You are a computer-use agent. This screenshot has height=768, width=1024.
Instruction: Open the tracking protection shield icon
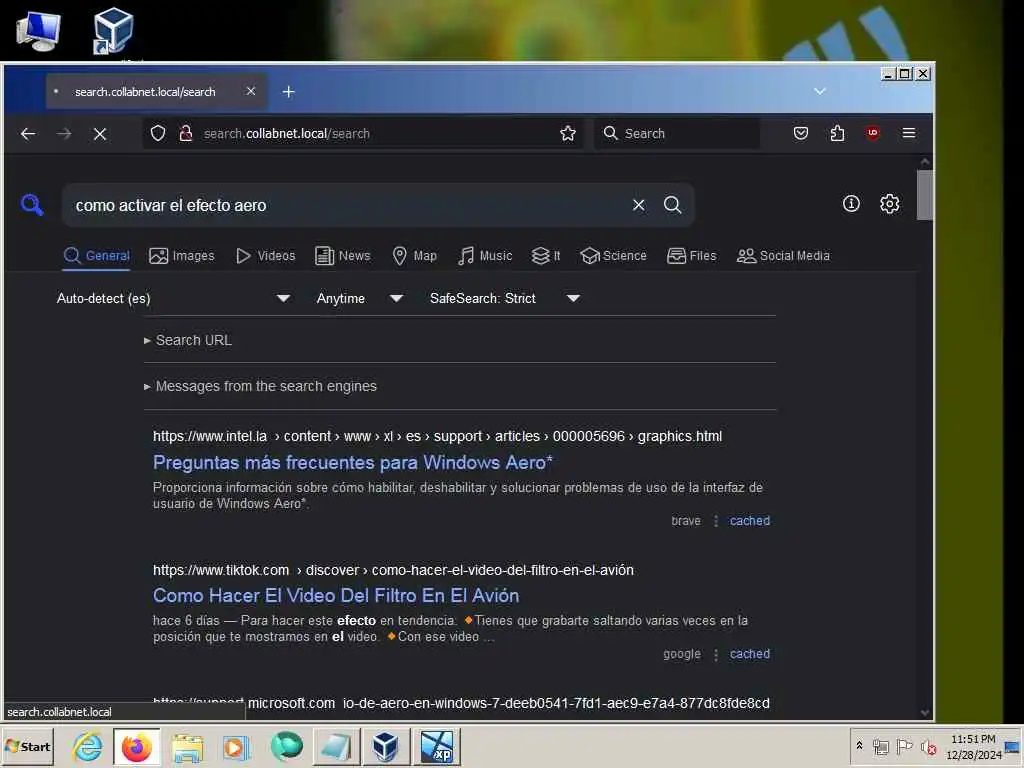click(x=158, y=133)
